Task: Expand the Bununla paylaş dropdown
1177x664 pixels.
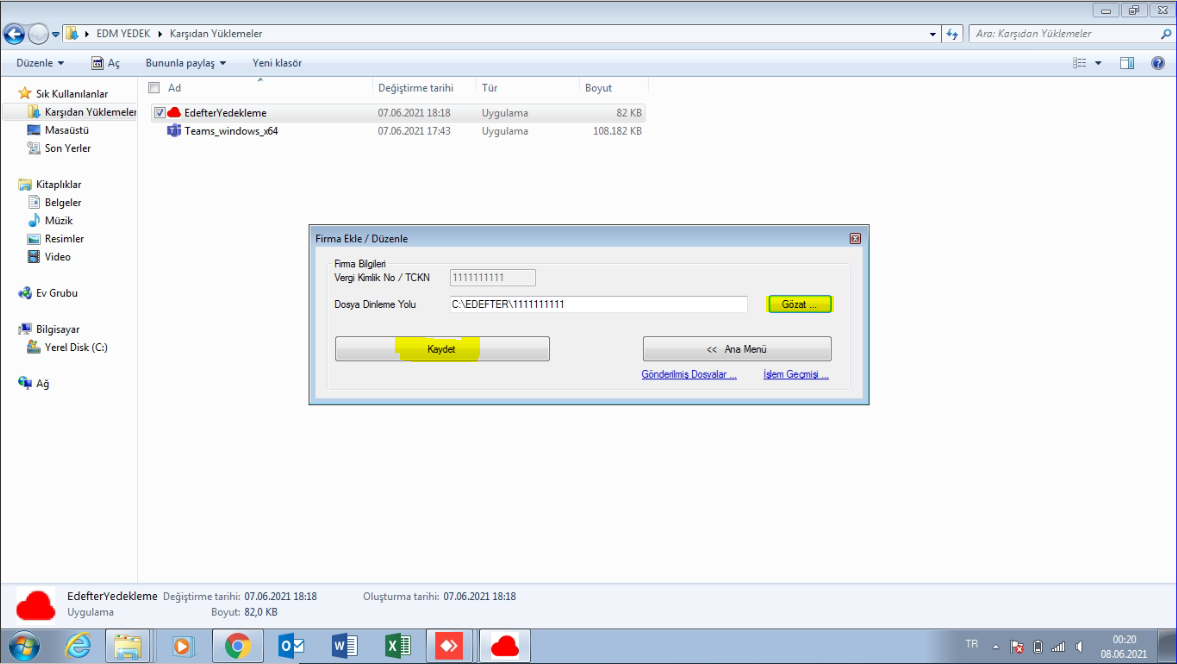Action: [186, 63]
